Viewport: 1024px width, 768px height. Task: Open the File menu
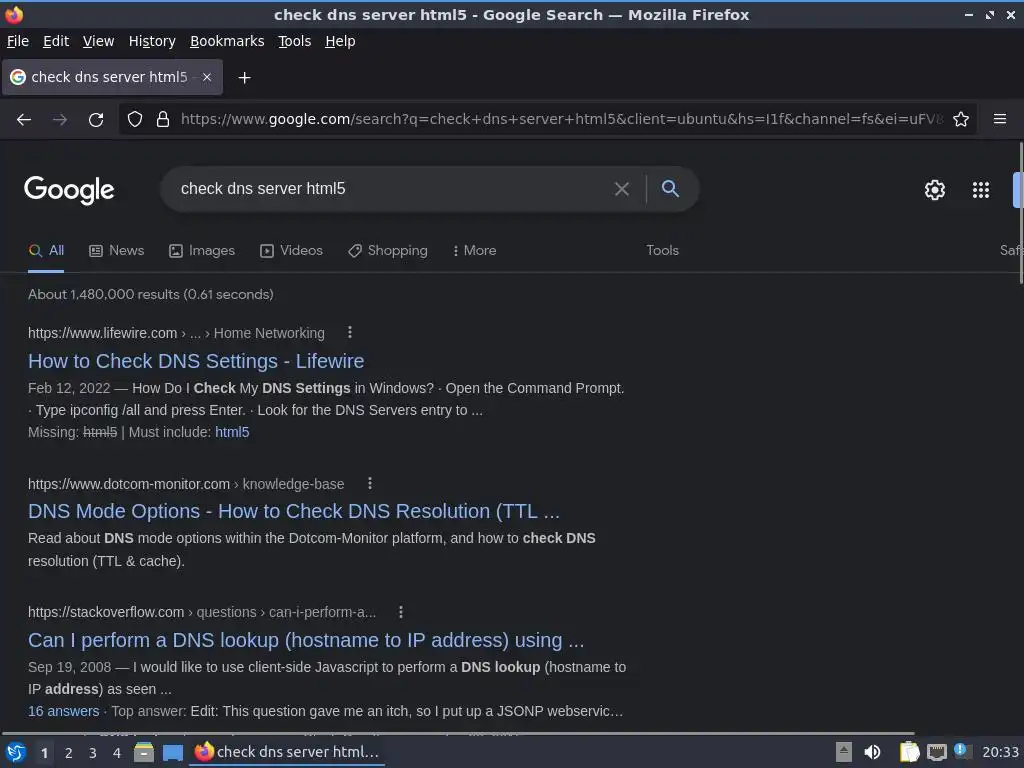point(18,41)
